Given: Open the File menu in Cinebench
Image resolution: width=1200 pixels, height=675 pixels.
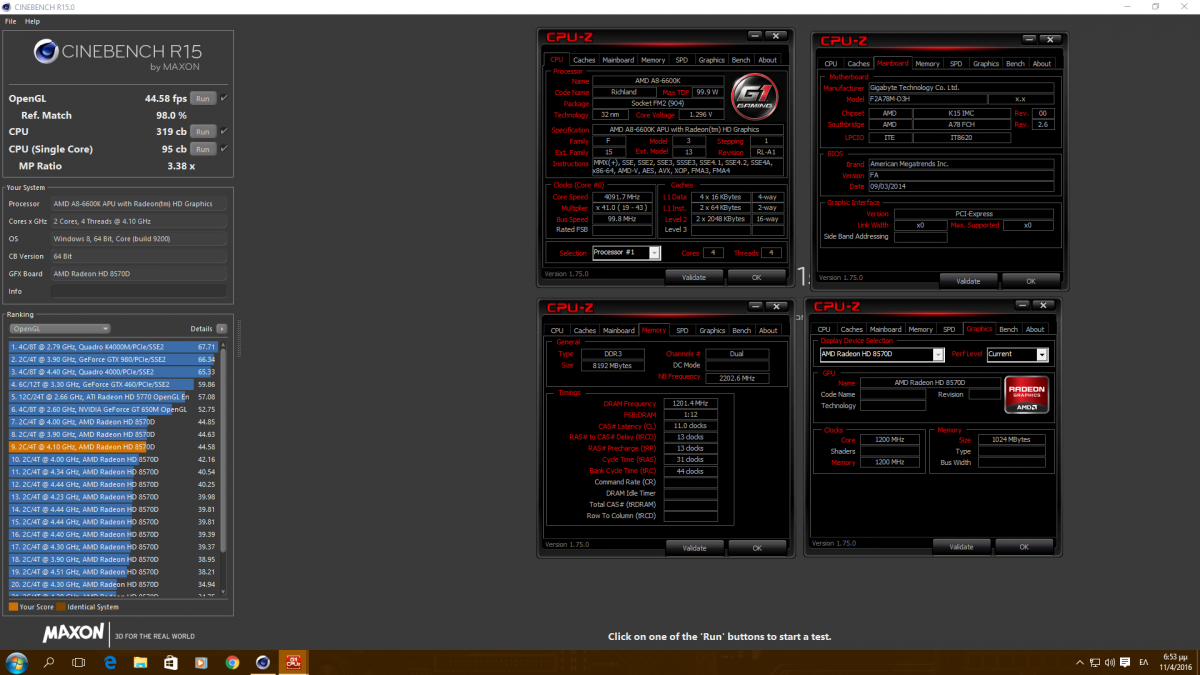Looking at the screenshot, I should point(10,21).
